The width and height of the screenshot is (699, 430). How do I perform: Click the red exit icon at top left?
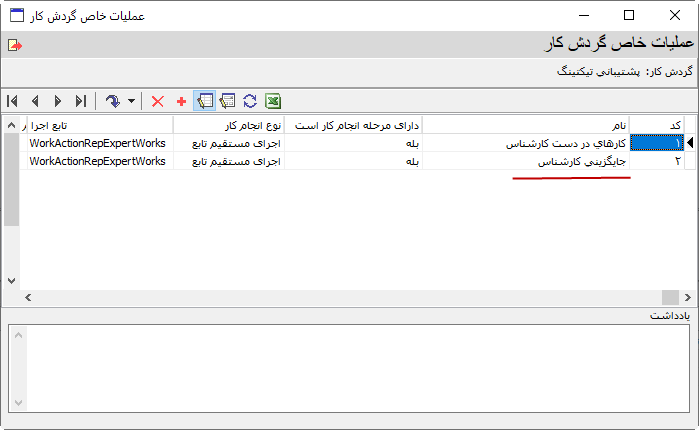click(14, 45)
